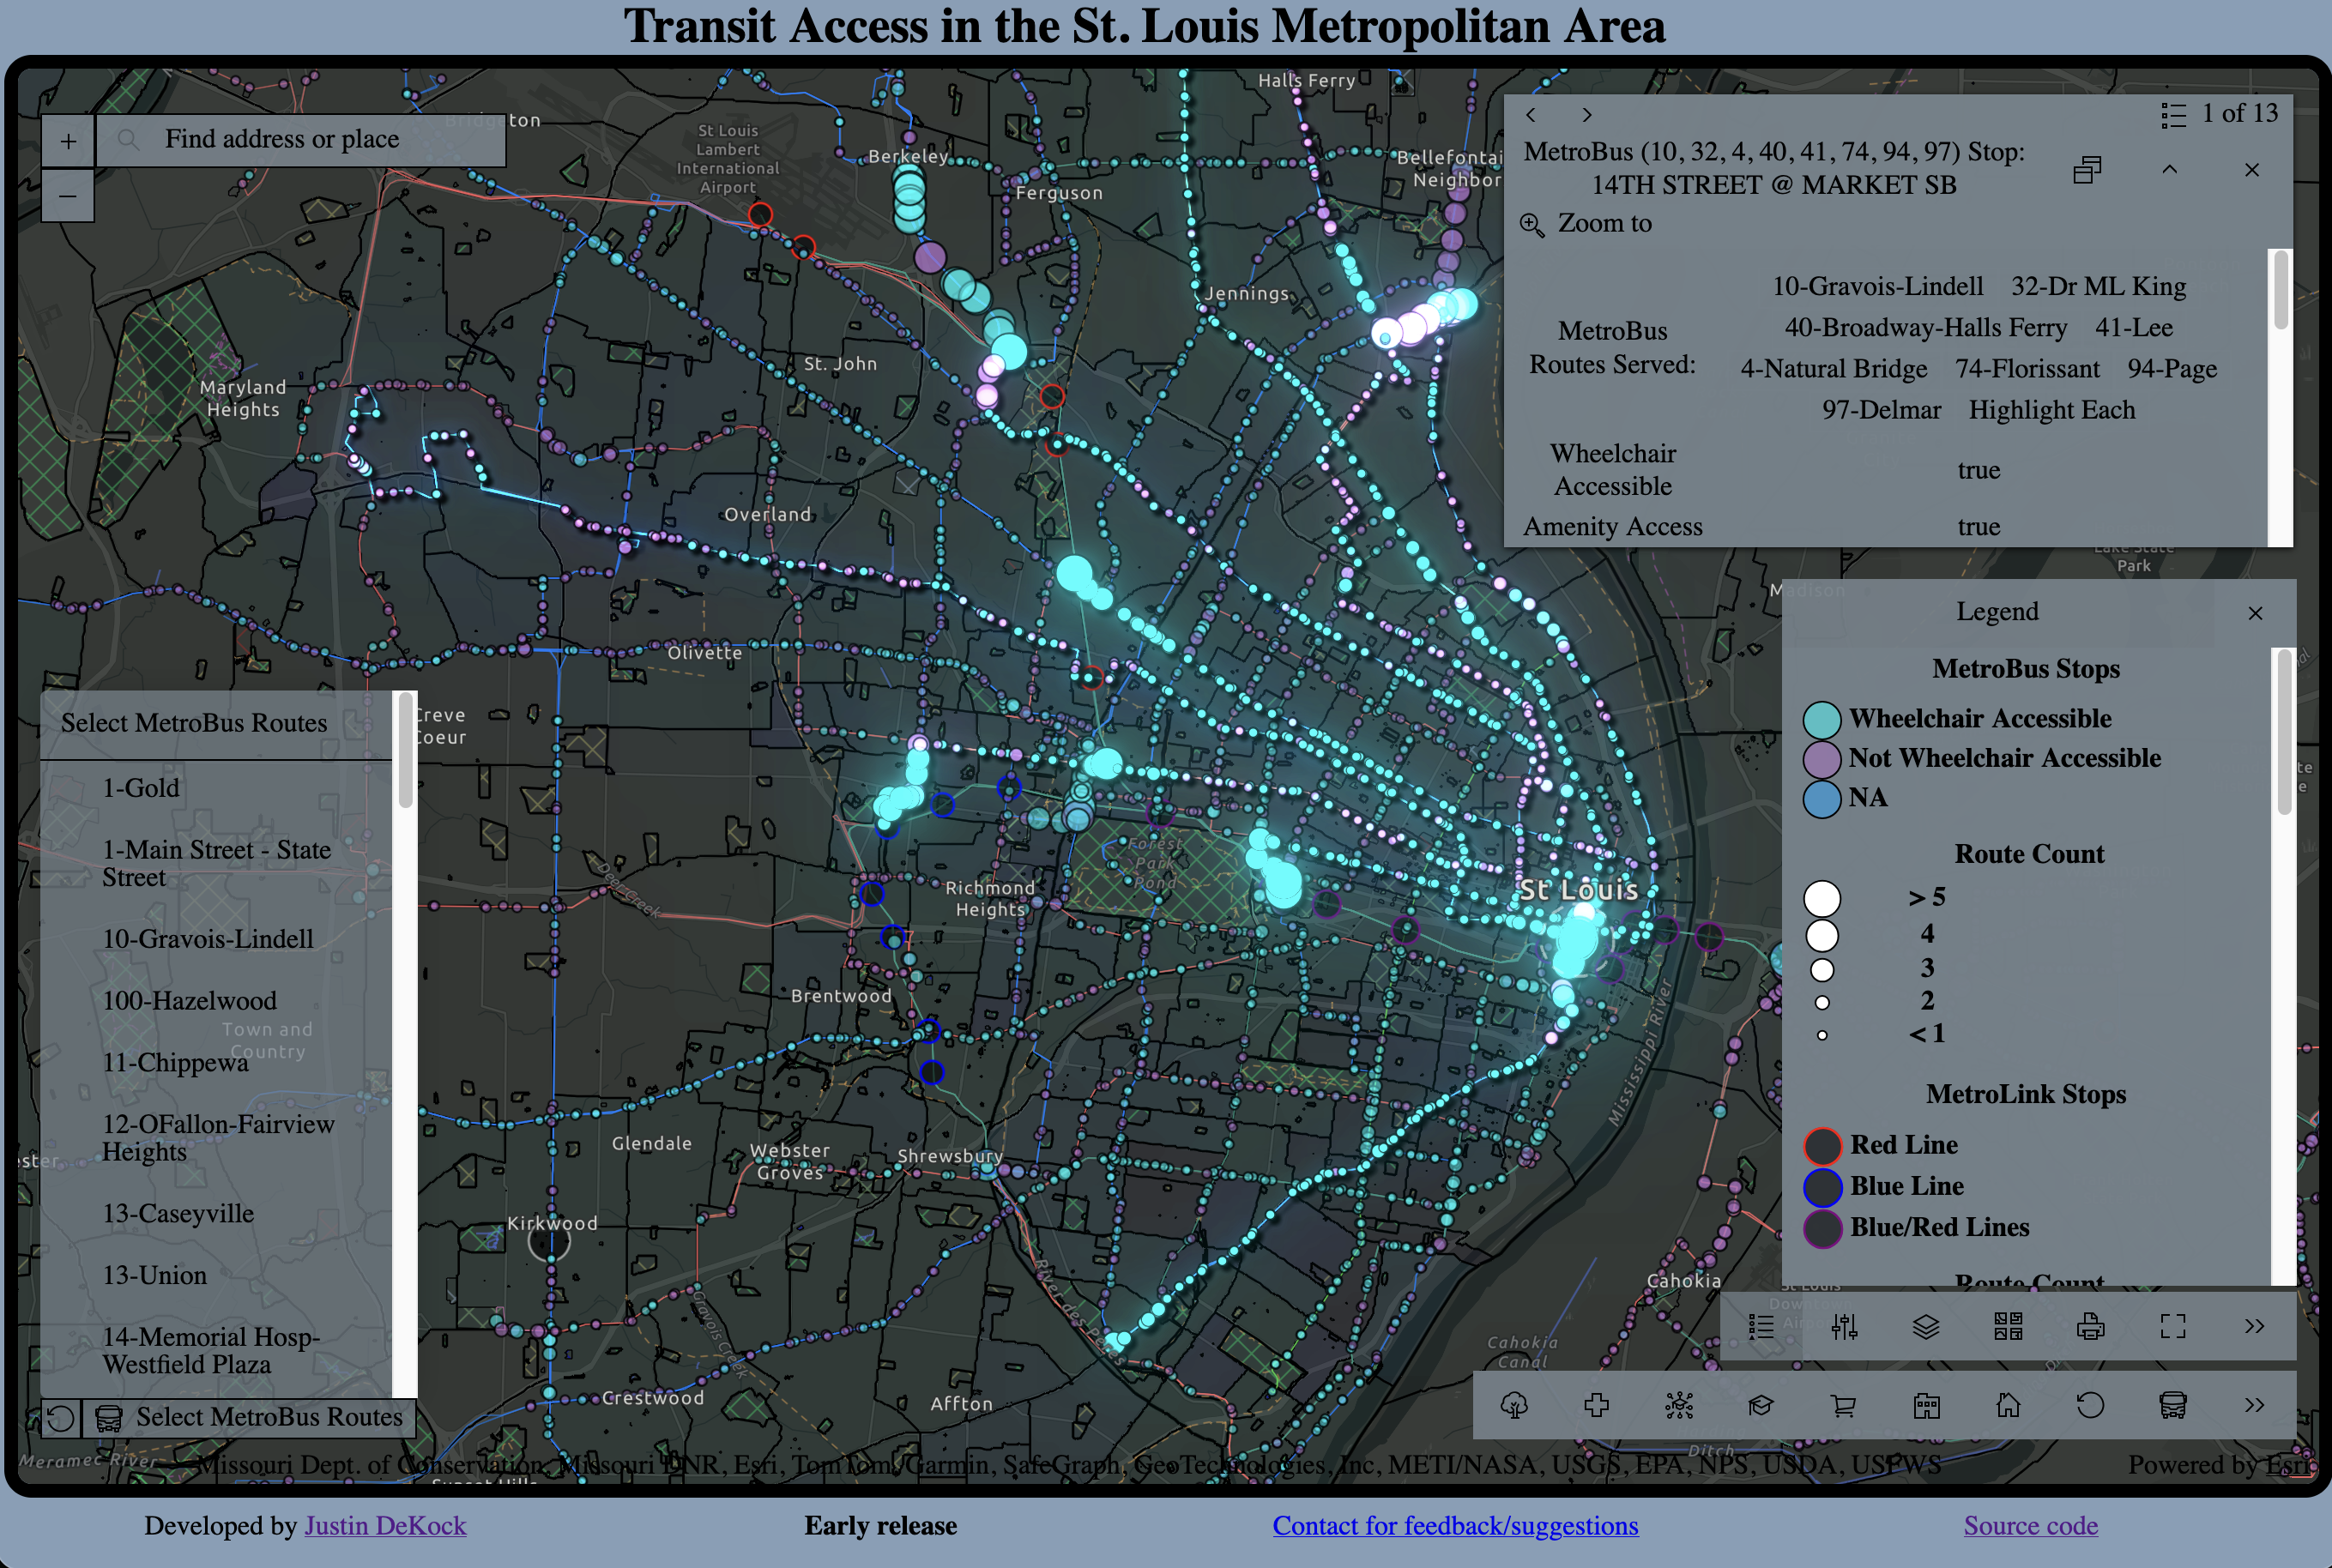Click Zoom to in the popup
Image resolution: width=2332 pixels, height=1568 pixels.
point(1586,223)
